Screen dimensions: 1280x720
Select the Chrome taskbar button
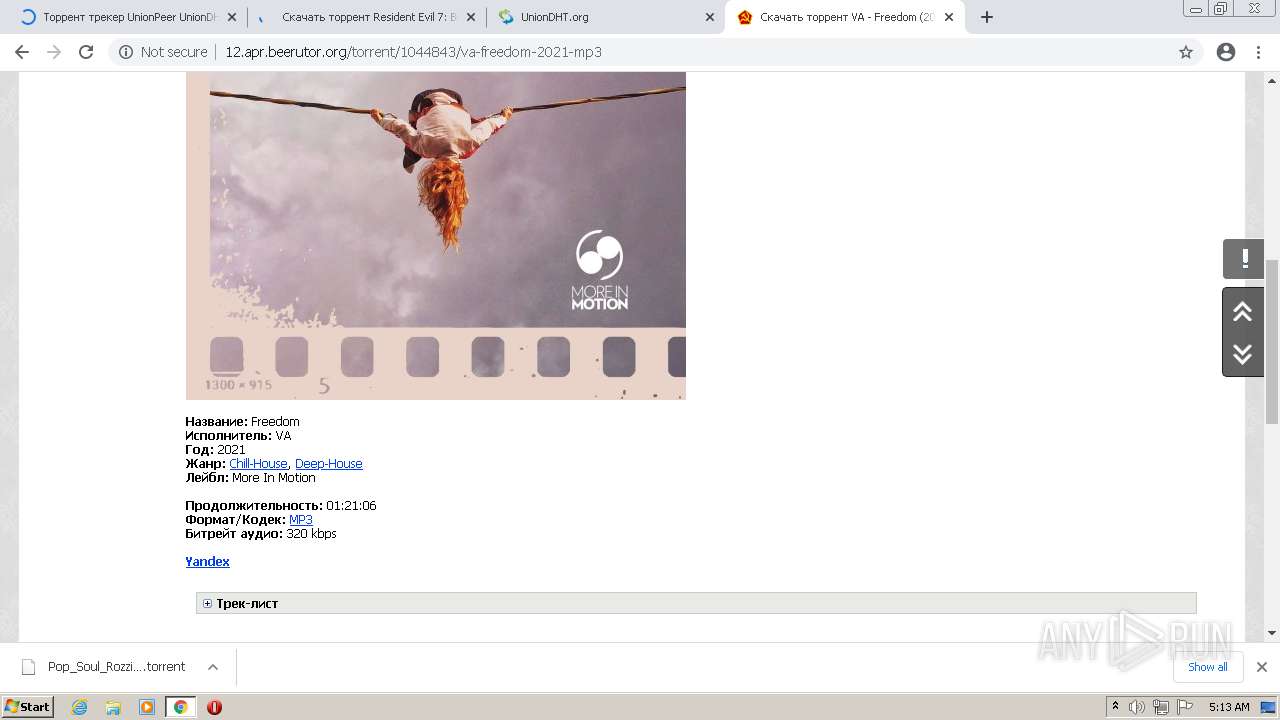point(181,707)
